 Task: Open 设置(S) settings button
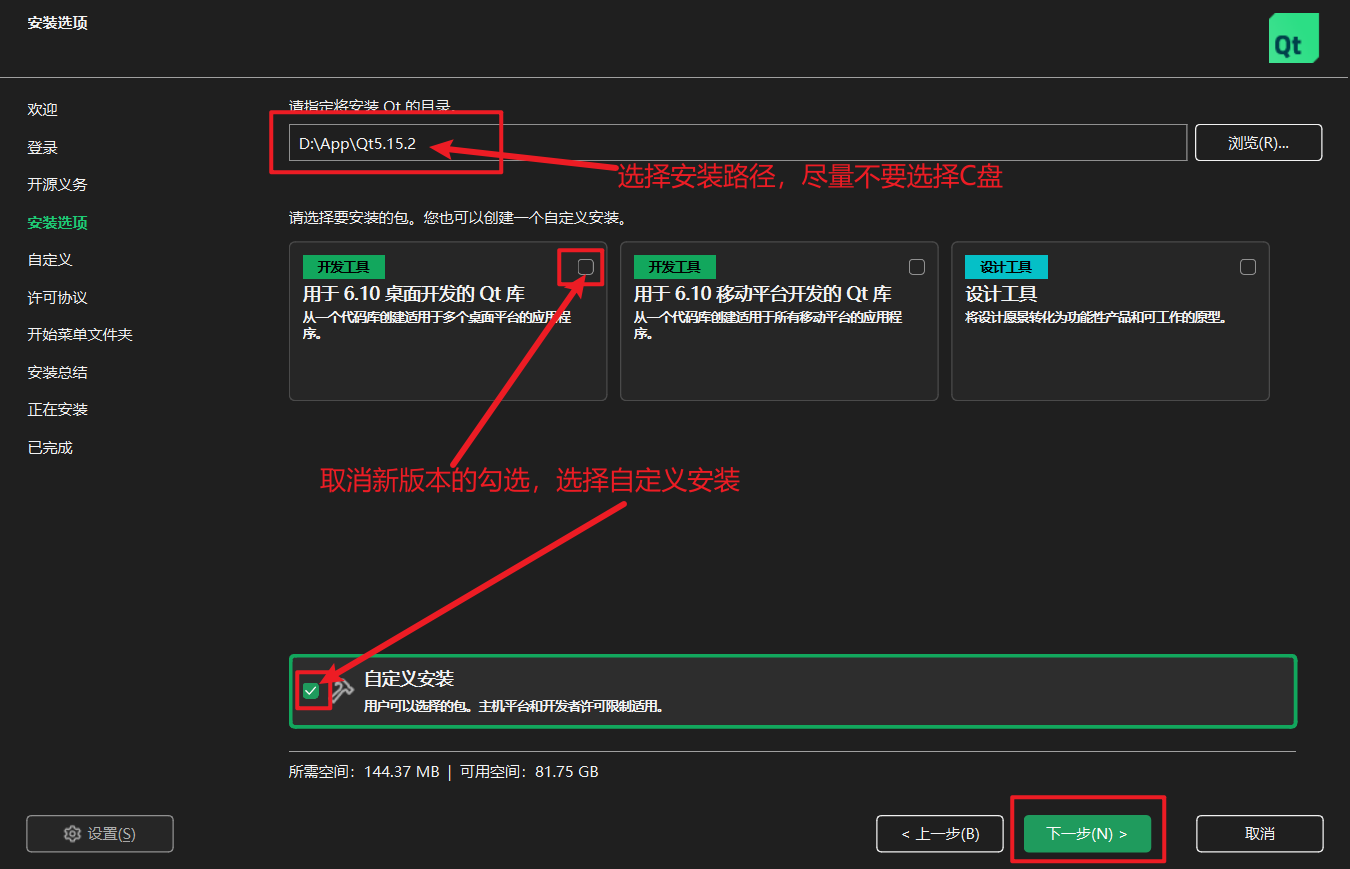click(100, 834)
